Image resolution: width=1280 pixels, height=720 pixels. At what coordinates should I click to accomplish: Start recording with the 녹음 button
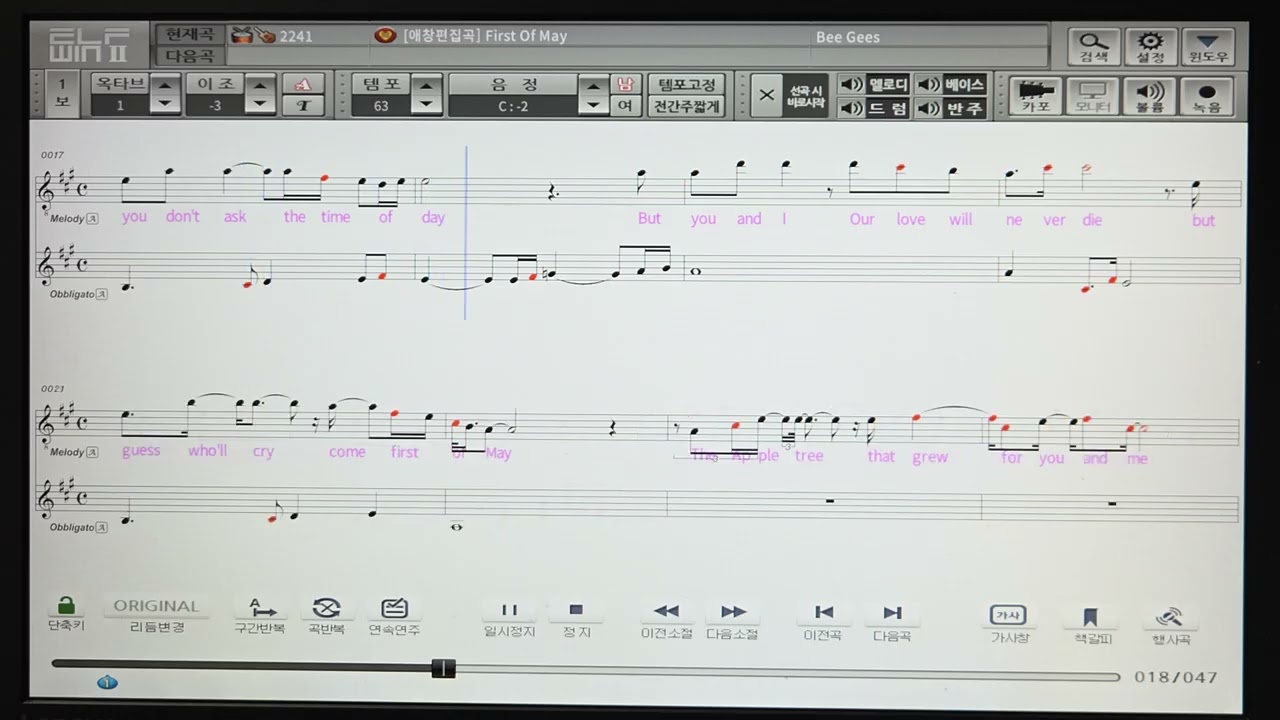pyautogui.click(x=1207, y=96)
